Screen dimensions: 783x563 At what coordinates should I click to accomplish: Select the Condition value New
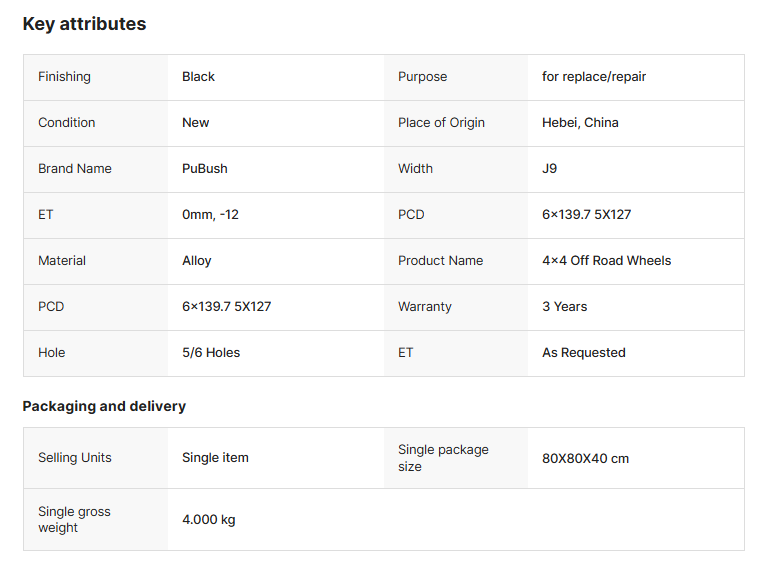pyautogui.click(x=195, y=123)
